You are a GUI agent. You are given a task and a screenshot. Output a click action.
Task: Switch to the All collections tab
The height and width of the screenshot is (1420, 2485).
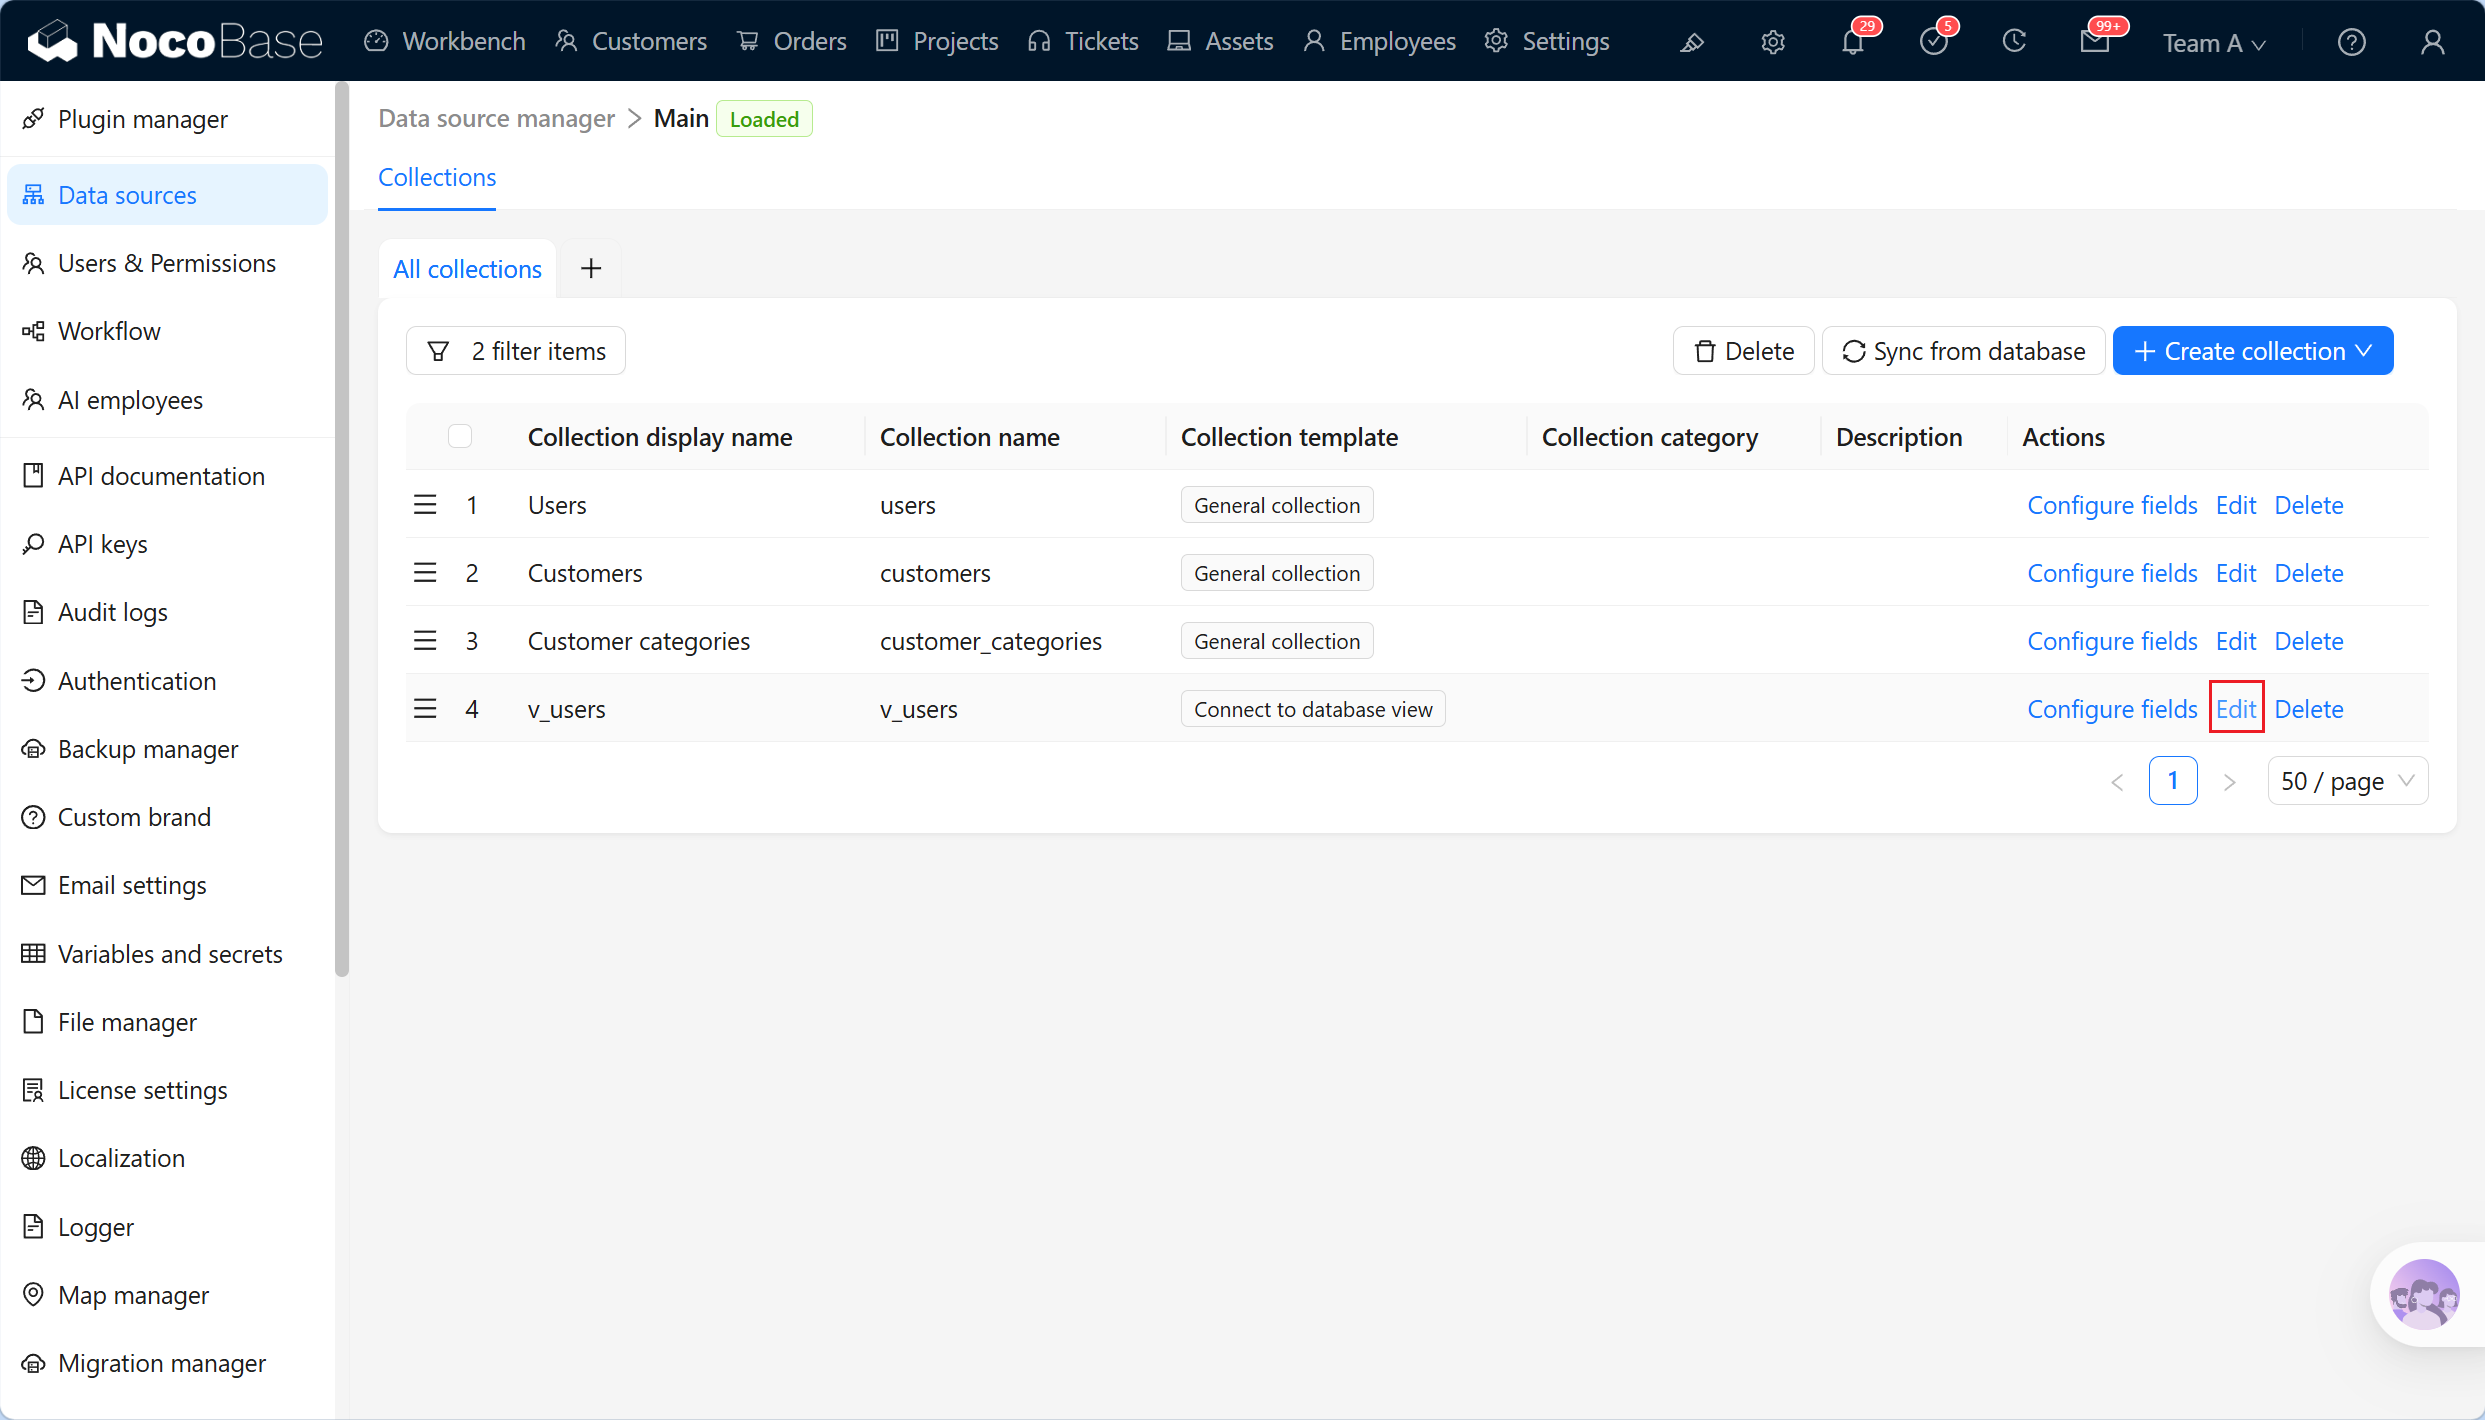pos(467,269)
